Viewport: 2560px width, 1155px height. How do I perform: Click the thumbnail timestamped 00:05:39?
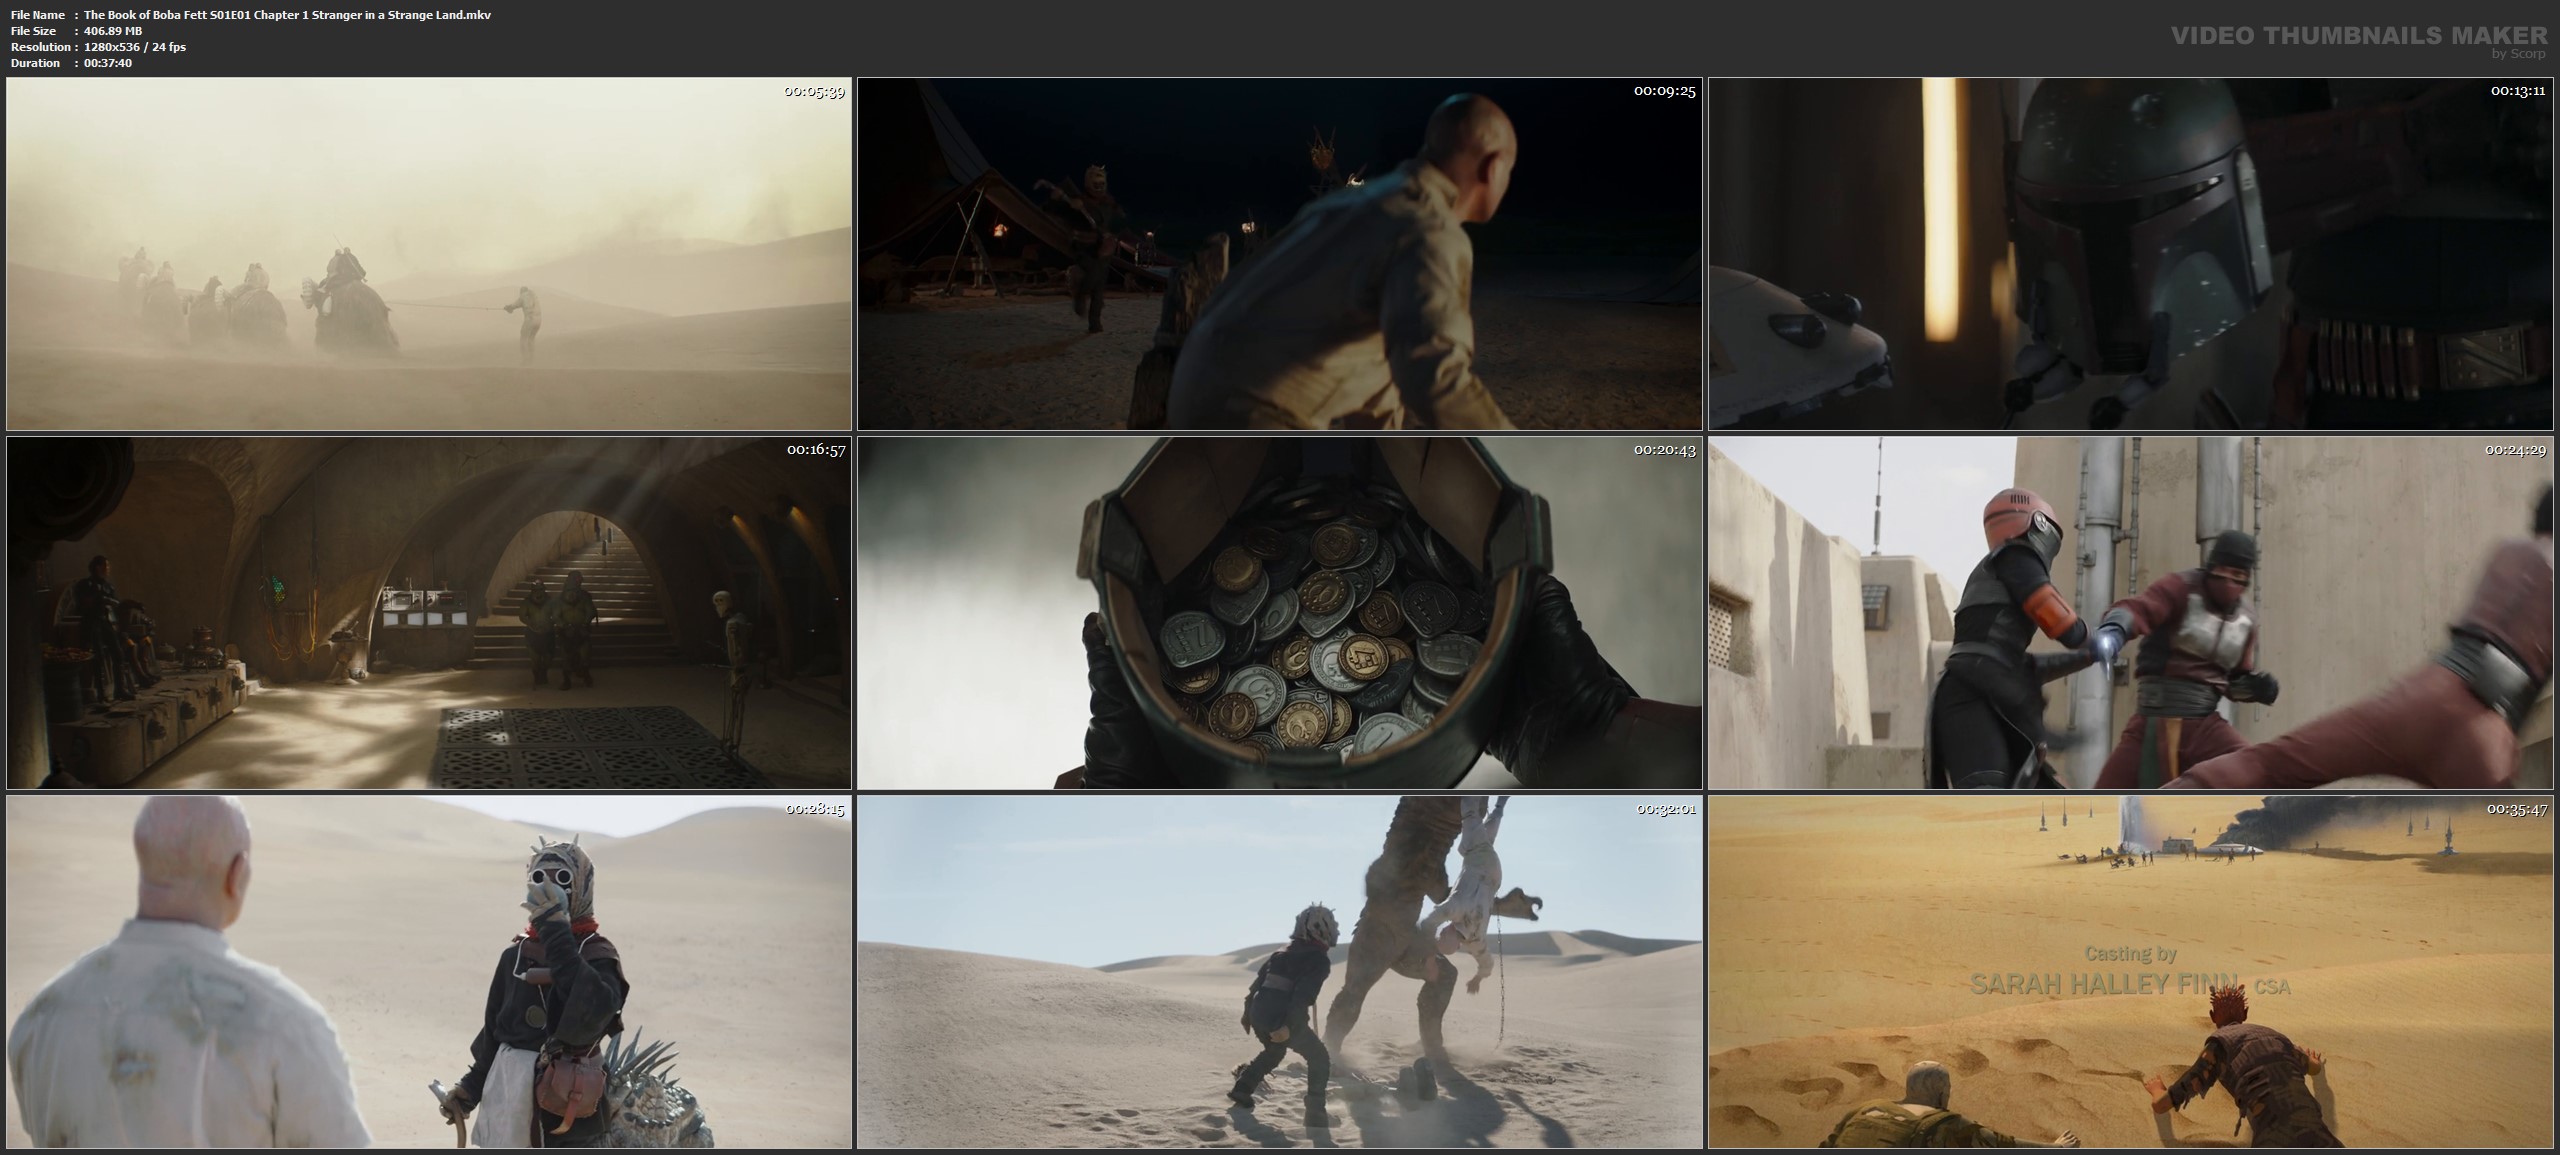pyautogui.click(x=428, y=253)
